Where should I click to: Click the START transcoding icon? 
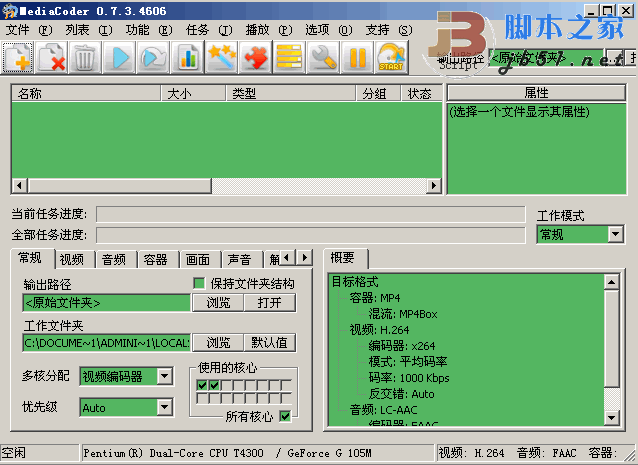pyautogui.click(x=391, y=57)
